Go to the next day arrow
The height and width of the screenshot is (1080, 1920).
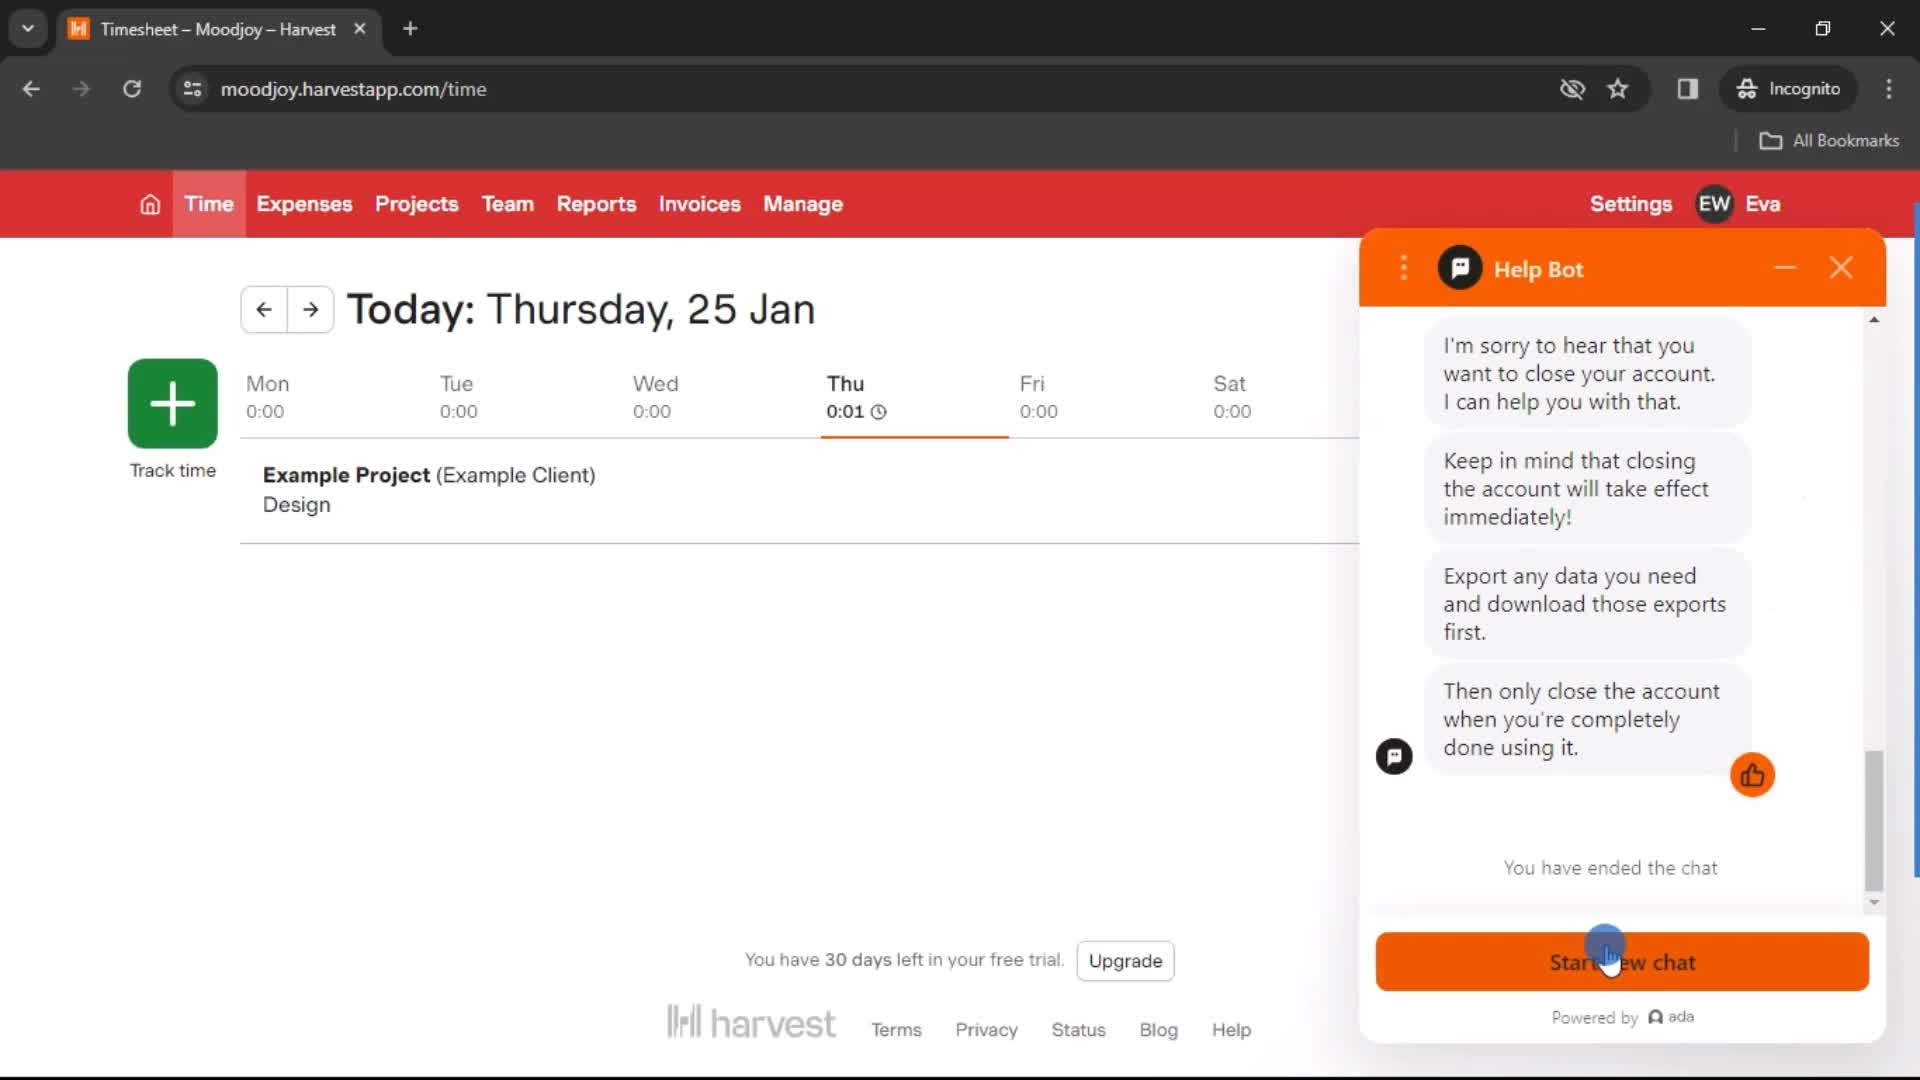[x=311, y=309]
